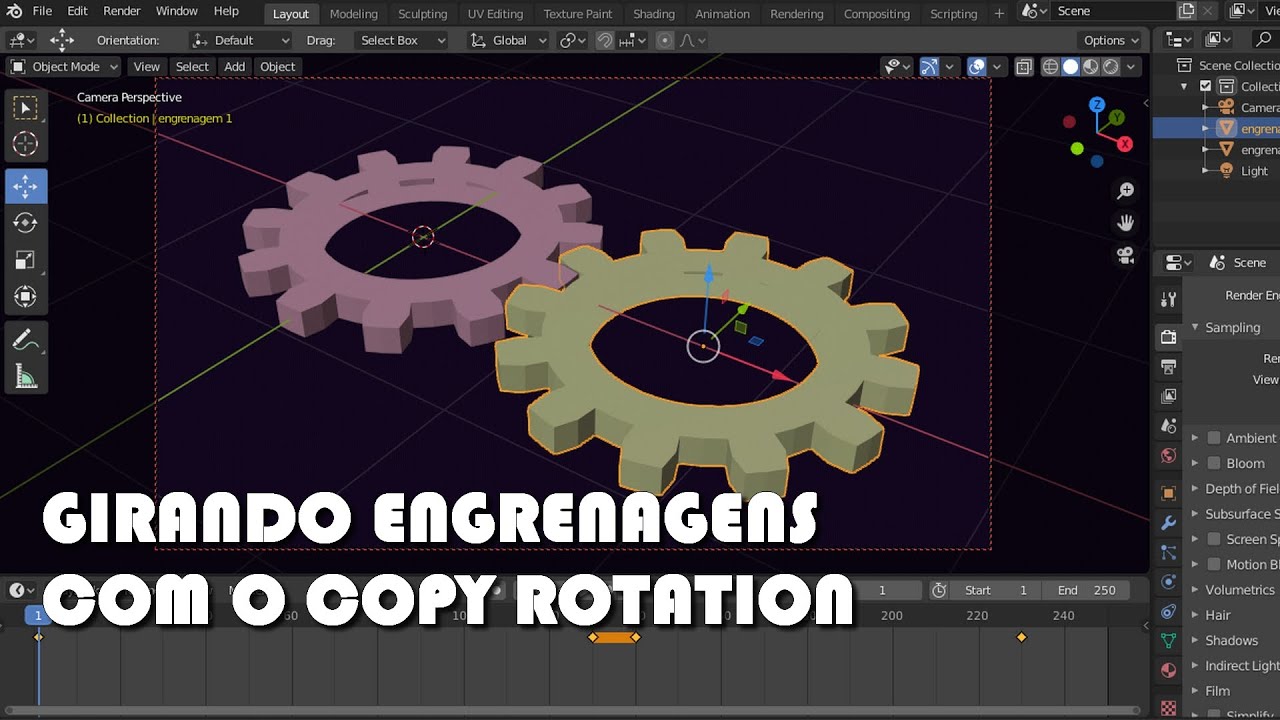Open the Object Constraints properties tab icon
The width and height of the screenshot is (1280, 720).
1168,611
